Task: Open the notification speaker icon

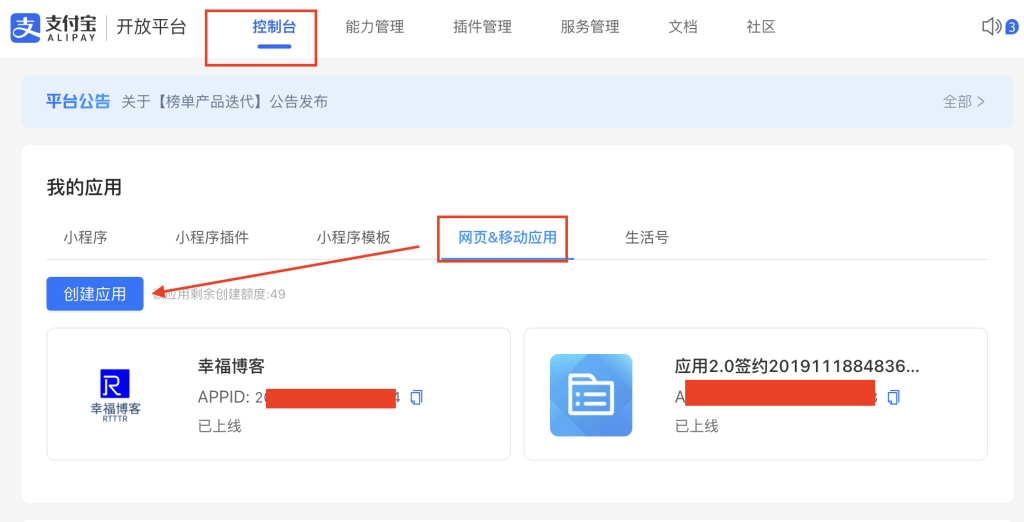Action: [x=991, y=27]
